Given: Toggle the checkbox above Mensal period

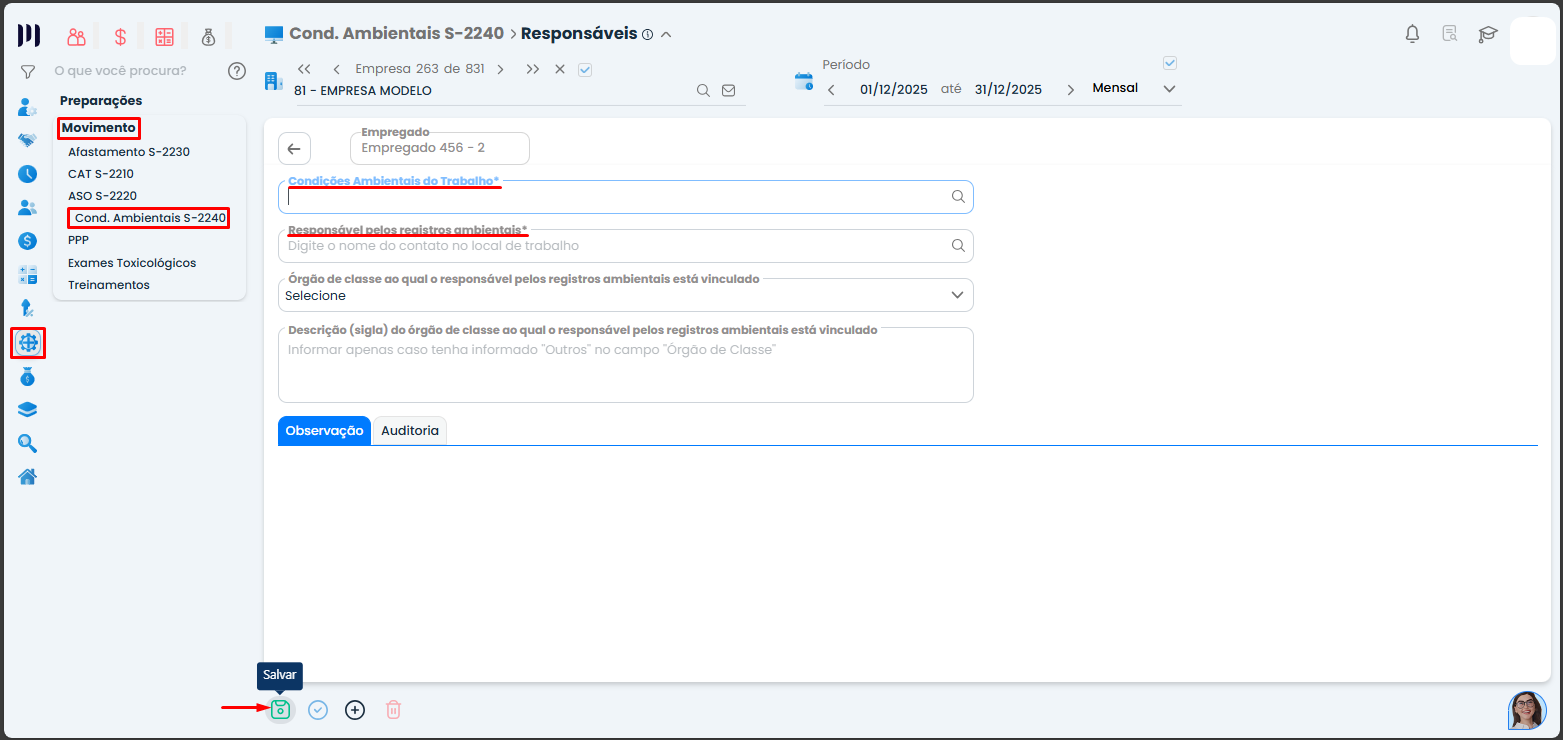Looking at the screenshot, I should (1170, 63).
